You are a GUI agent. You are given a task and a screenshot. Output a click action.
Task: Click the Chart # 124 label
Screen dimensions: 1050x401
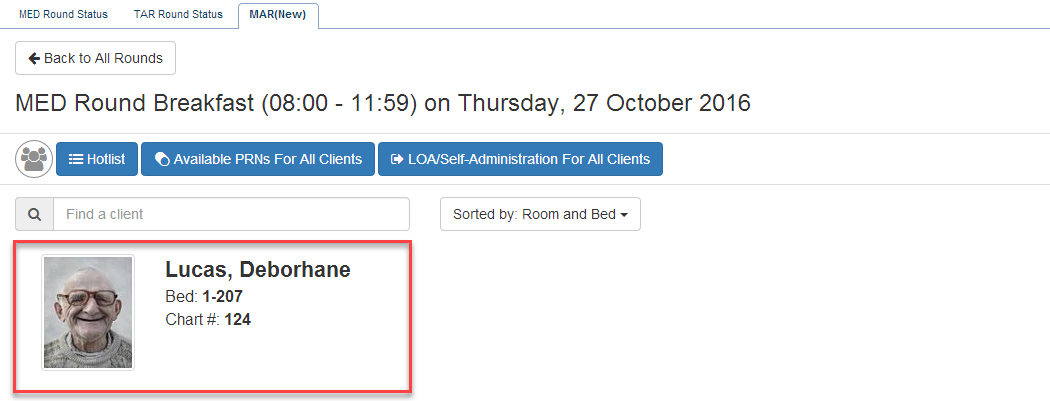[208, 320]
